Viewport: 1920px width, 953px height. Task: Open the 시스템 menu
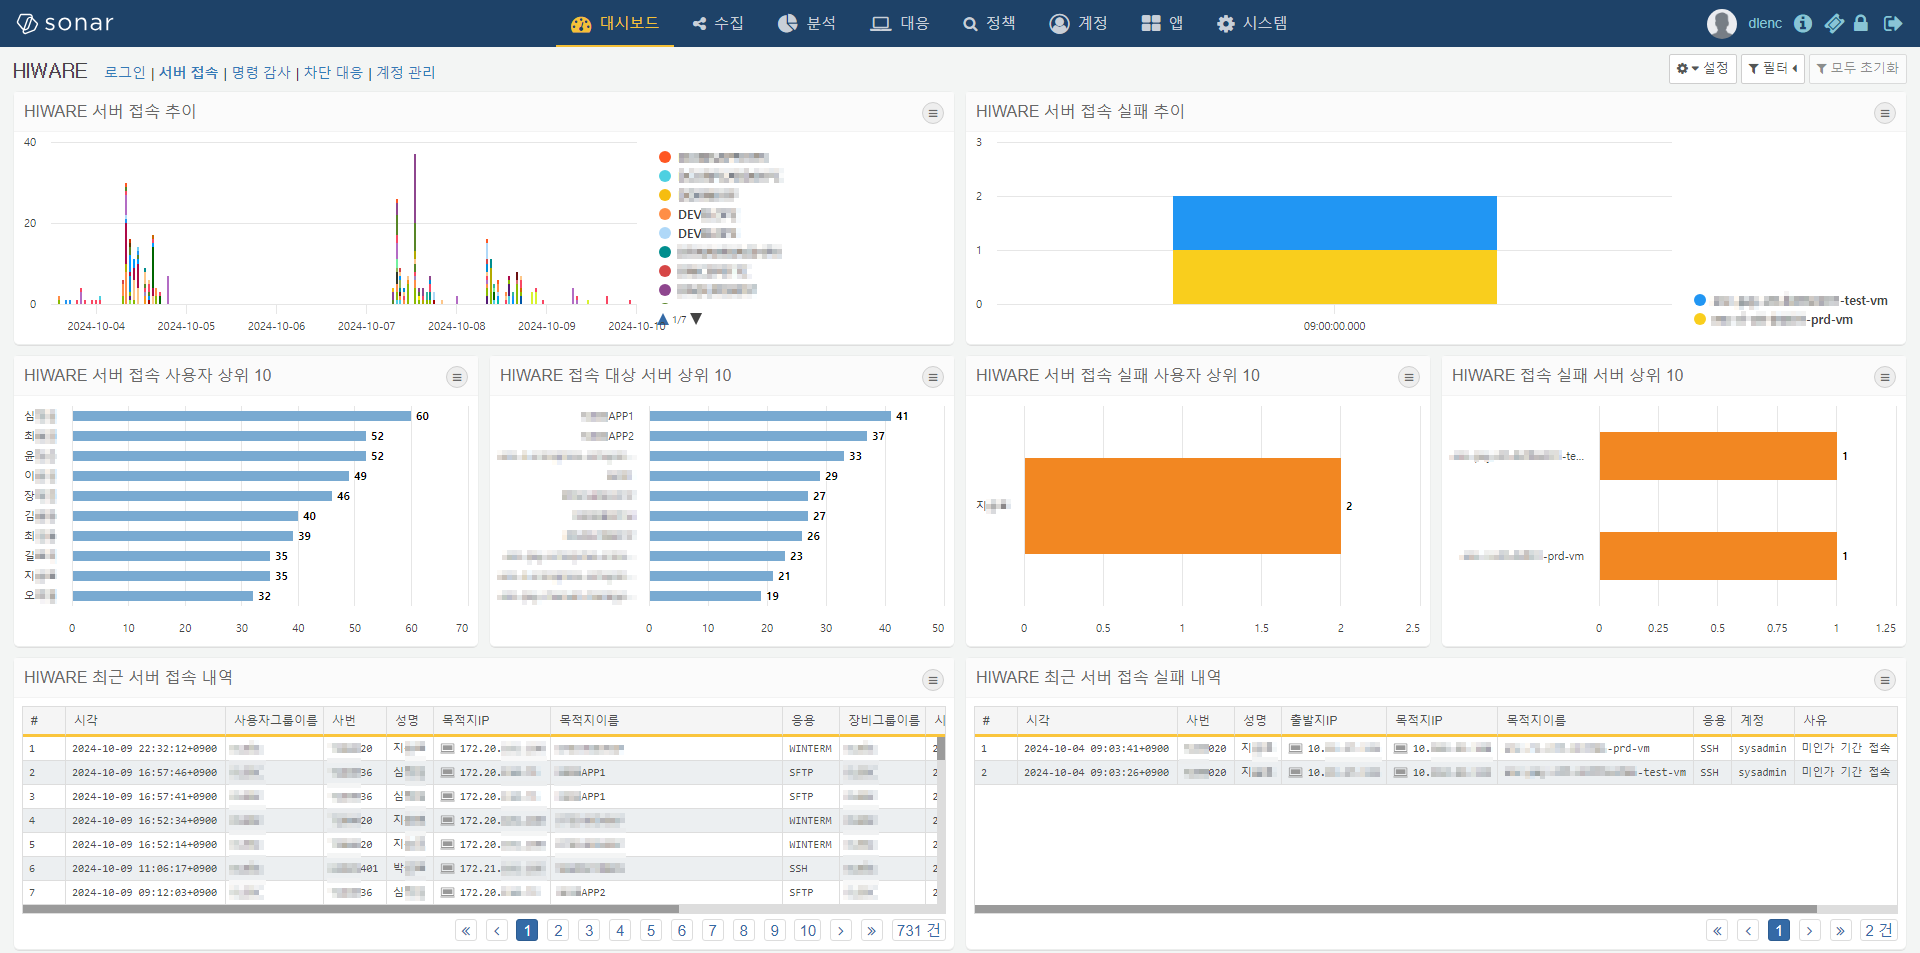tap(1252, 23)
